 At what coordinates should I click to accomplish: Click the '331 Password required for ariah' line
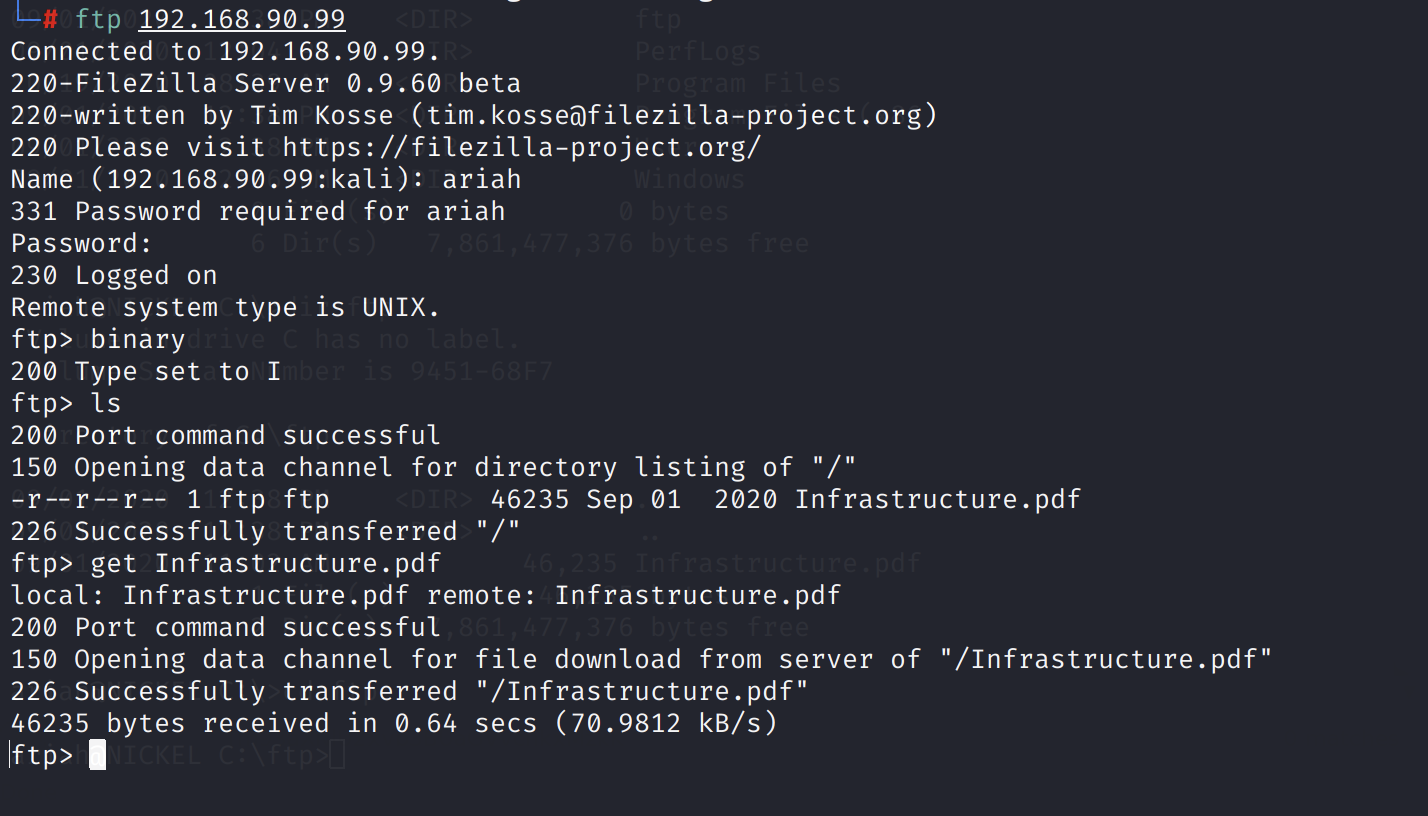(x=258, y=211)
